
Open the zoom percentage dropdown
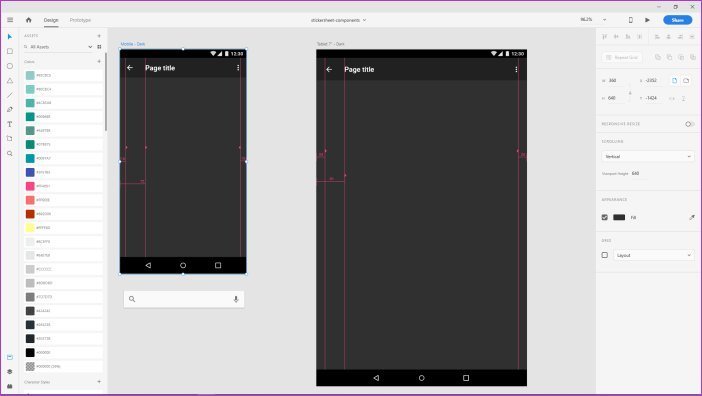pyautogui.click(x=604, y=20)
